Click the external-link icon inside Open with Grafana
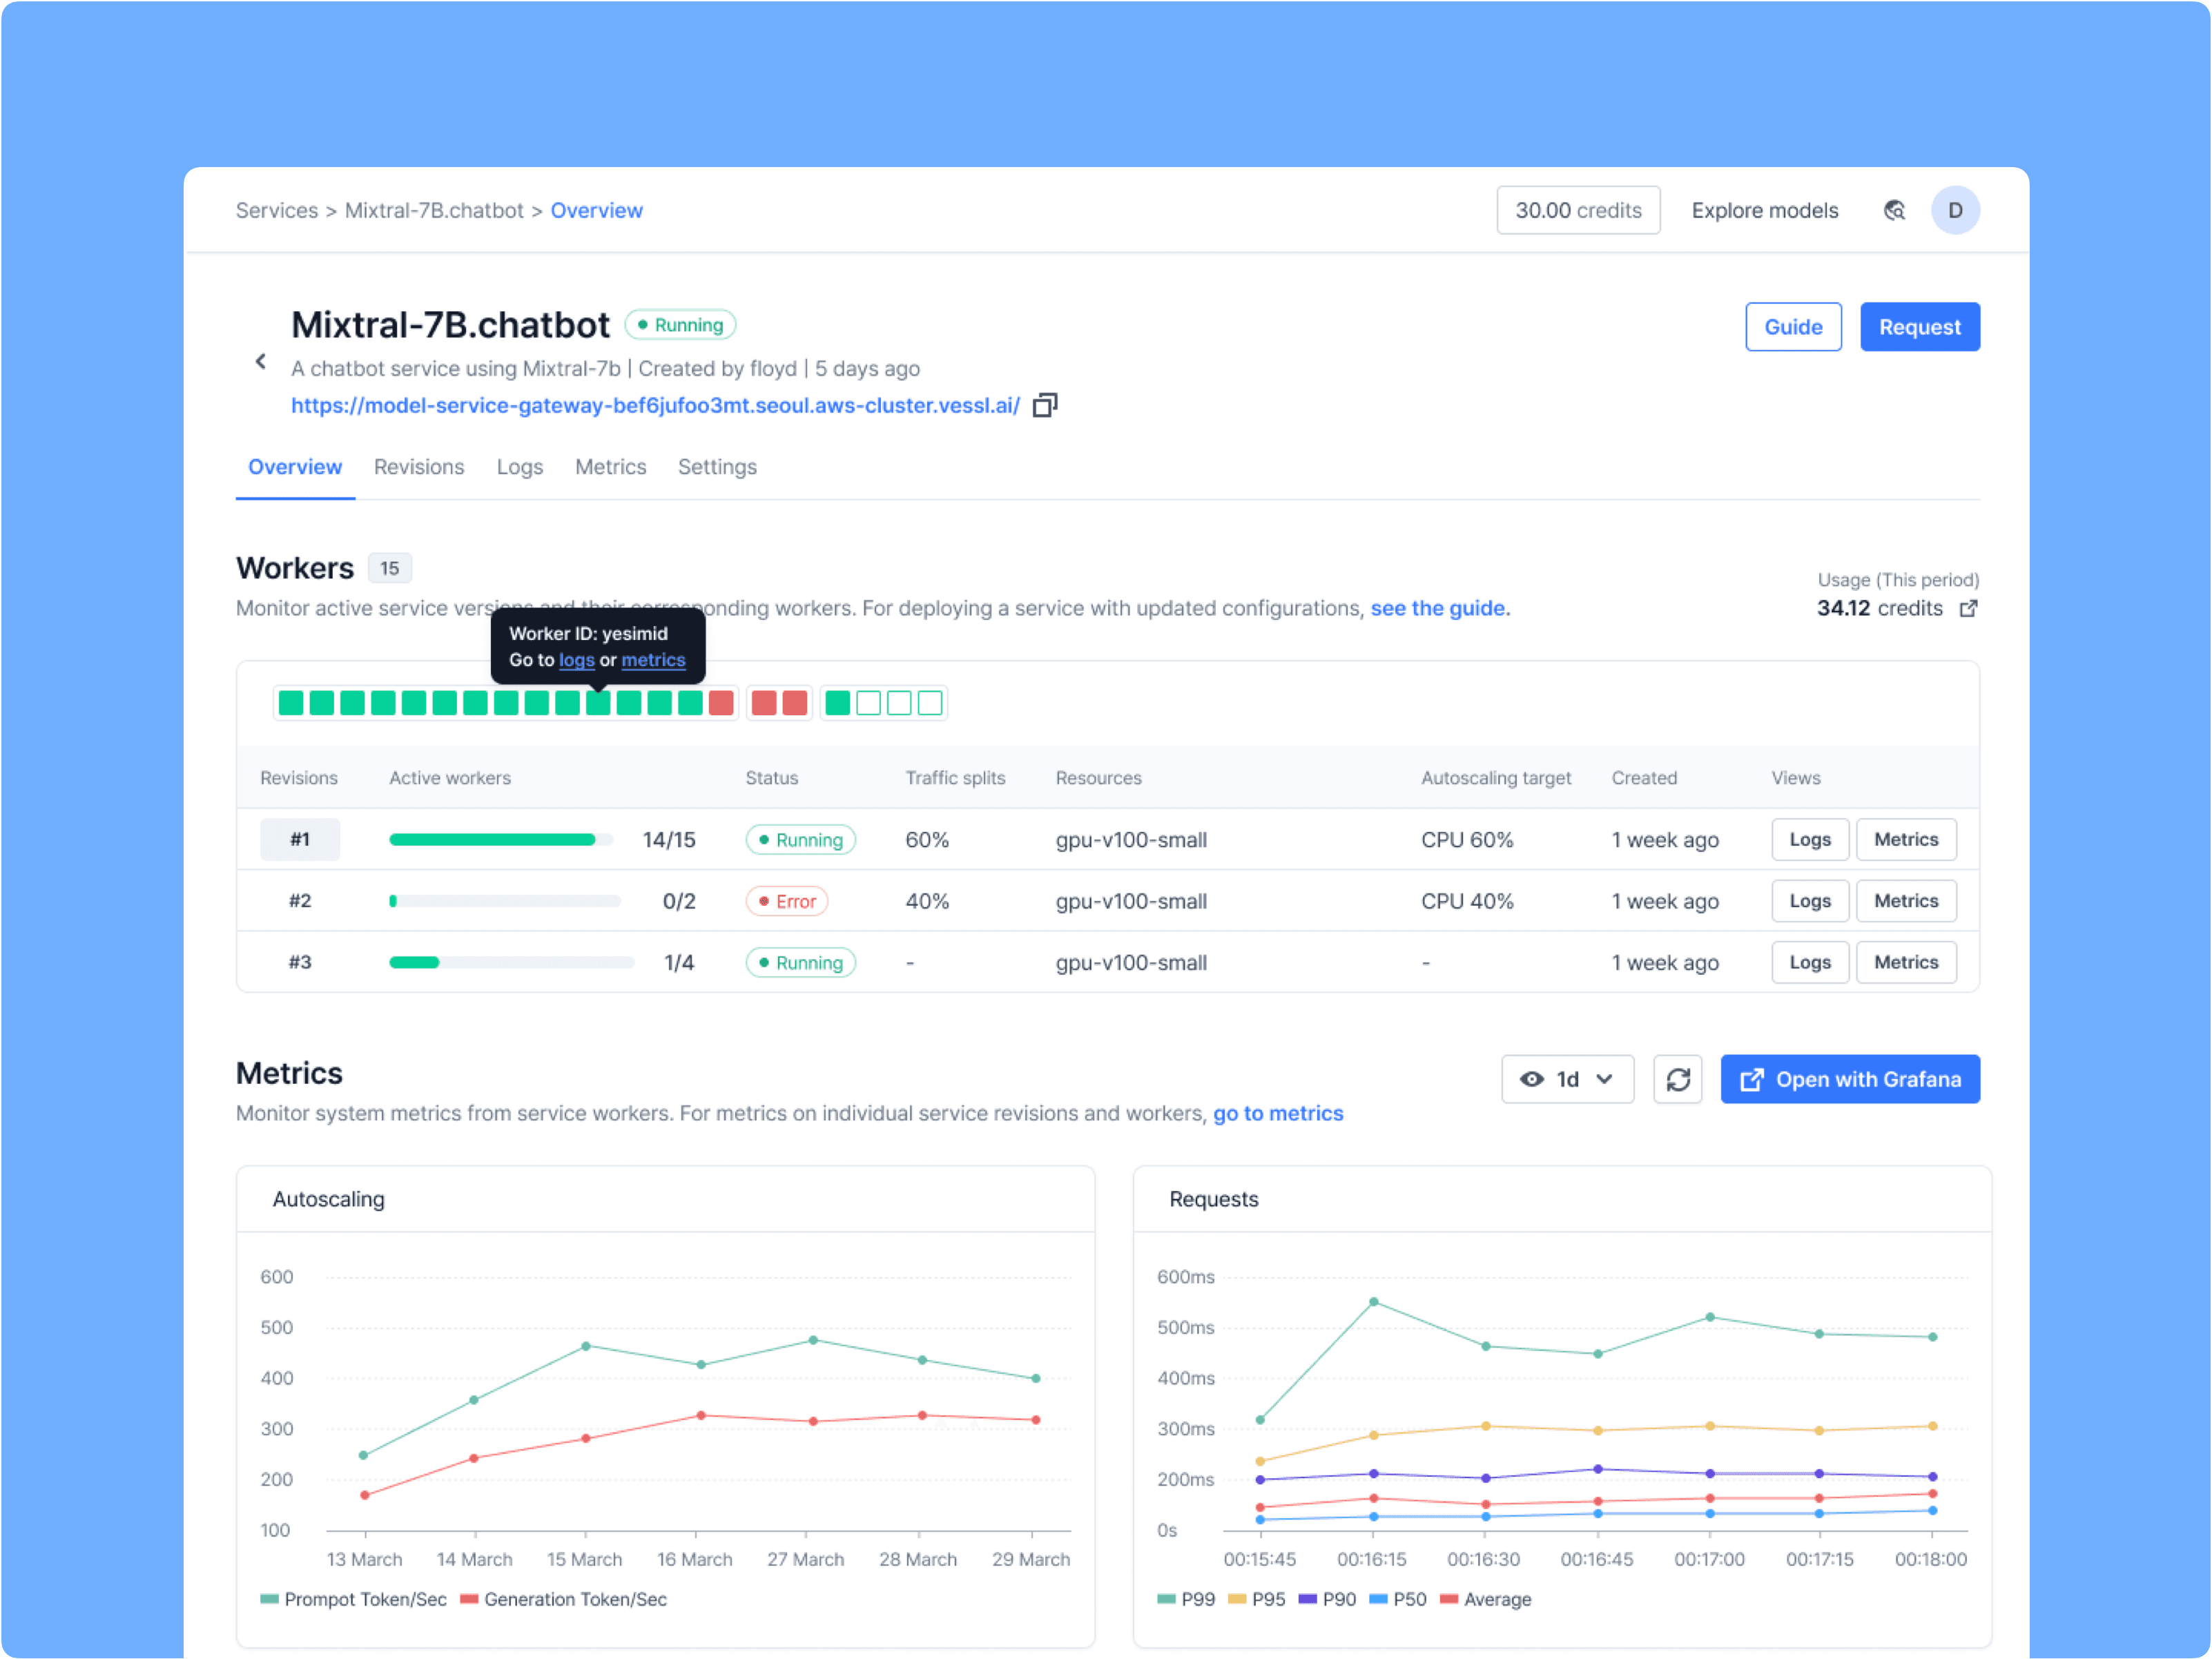 click(x=1752, y=1079)
